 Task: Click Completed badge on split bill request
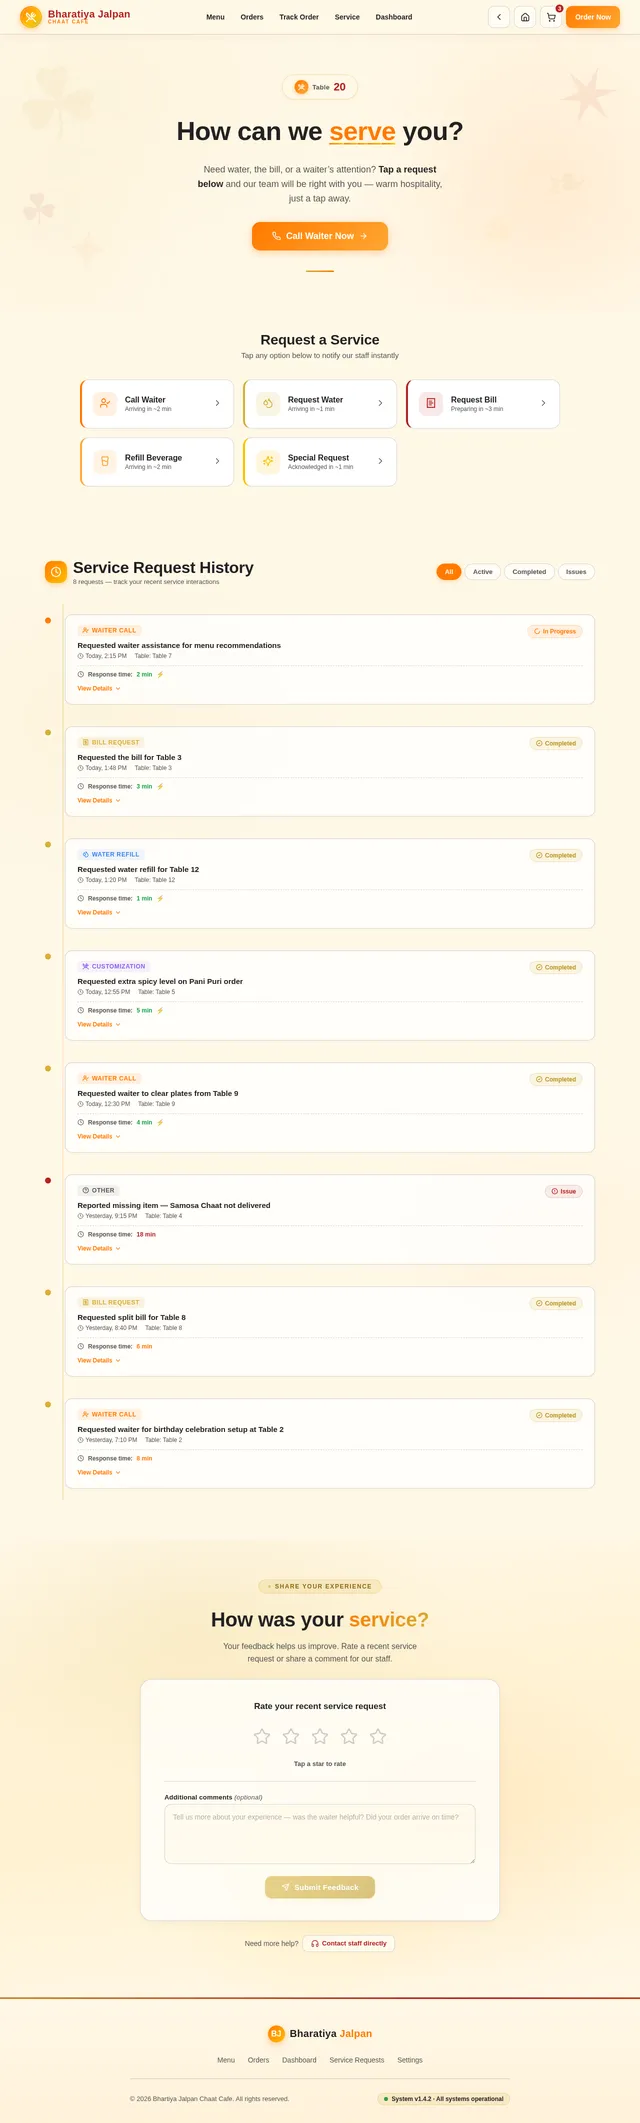556,1303
